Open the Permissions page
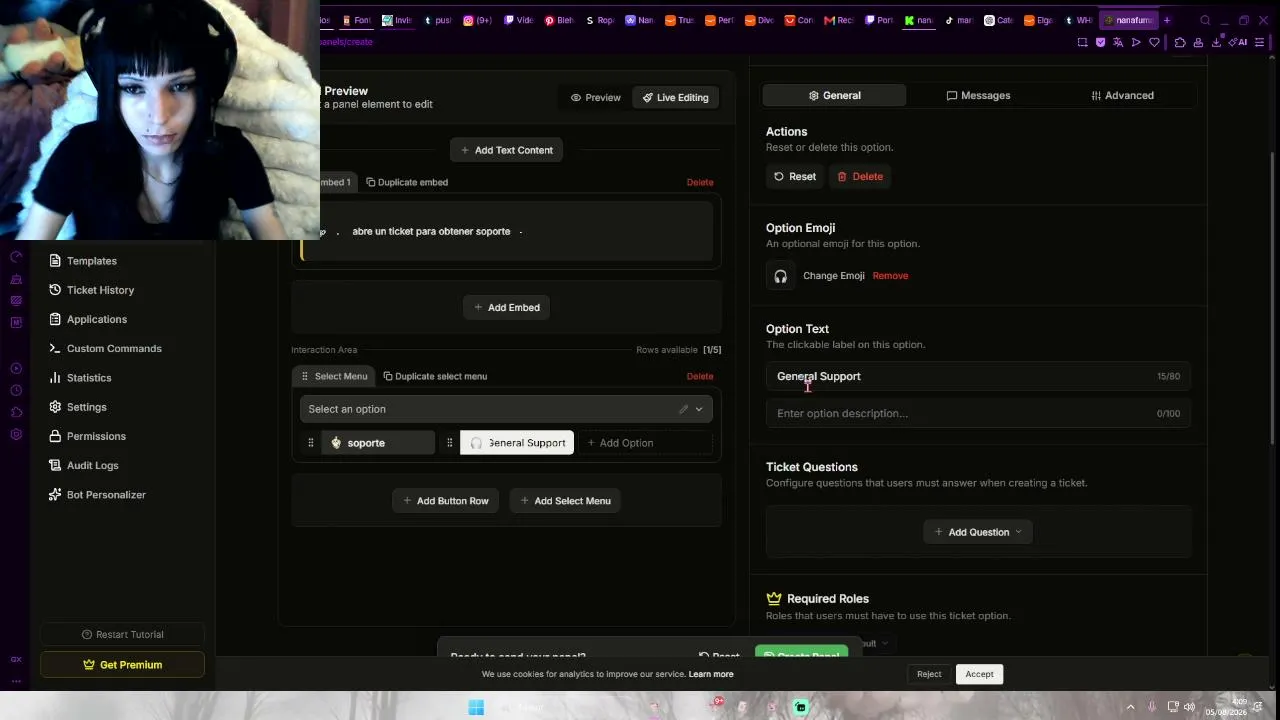This screenshot has width=1280, height=720. click(88, 436)
